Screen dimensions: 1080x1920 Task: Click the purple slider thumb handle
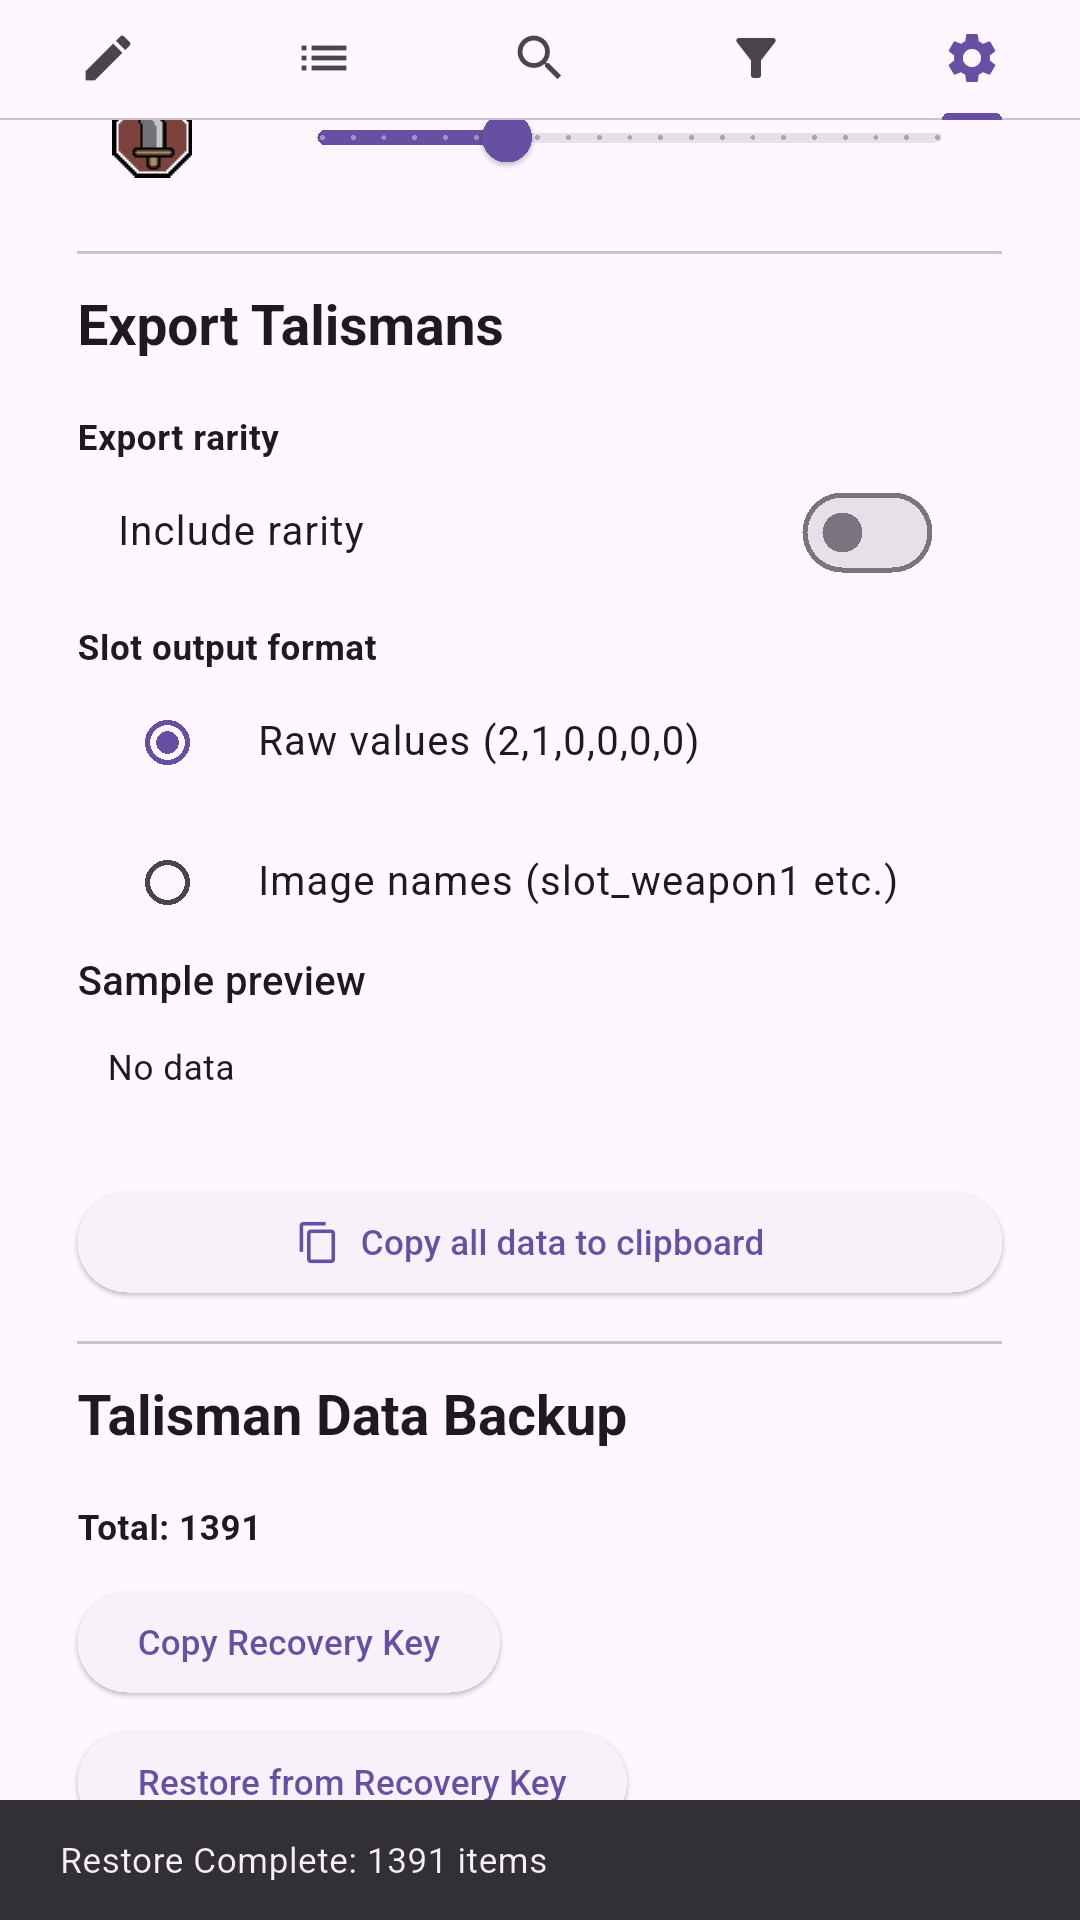[x=507, y=138]
